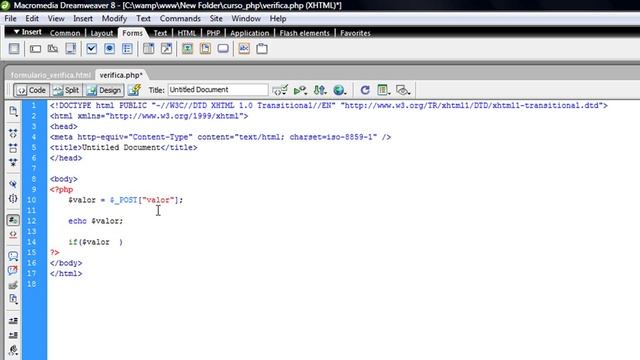Switch to Split view

click(67, 90)
